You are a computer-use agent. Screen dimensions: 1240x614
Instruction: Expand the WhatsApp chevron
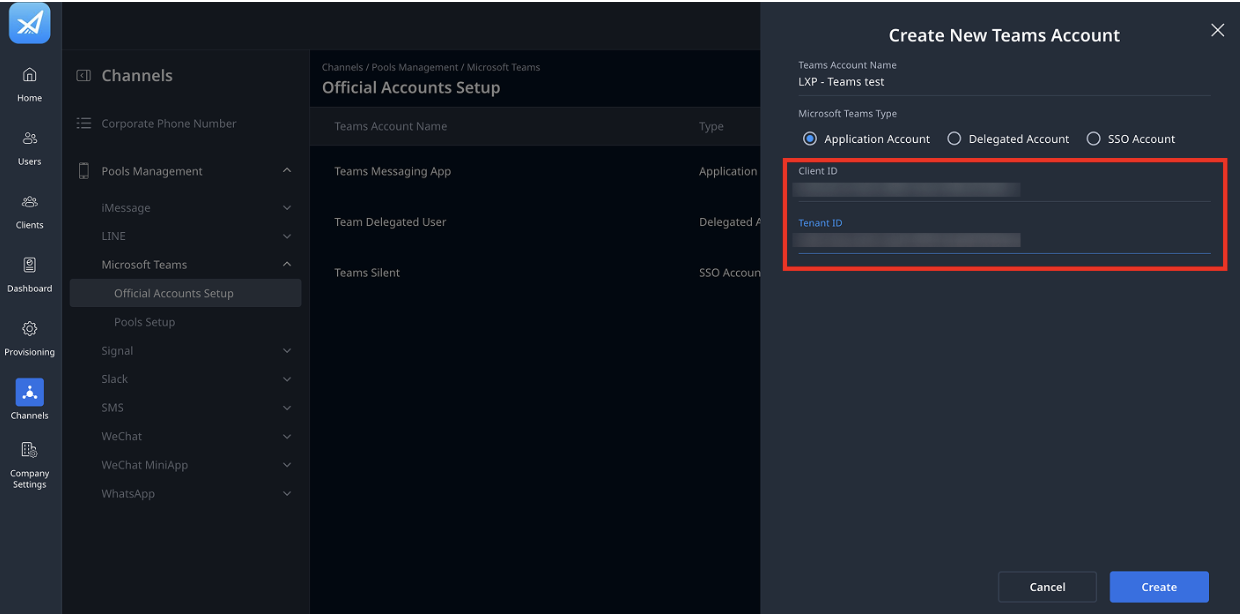click(x=287, y=494)
